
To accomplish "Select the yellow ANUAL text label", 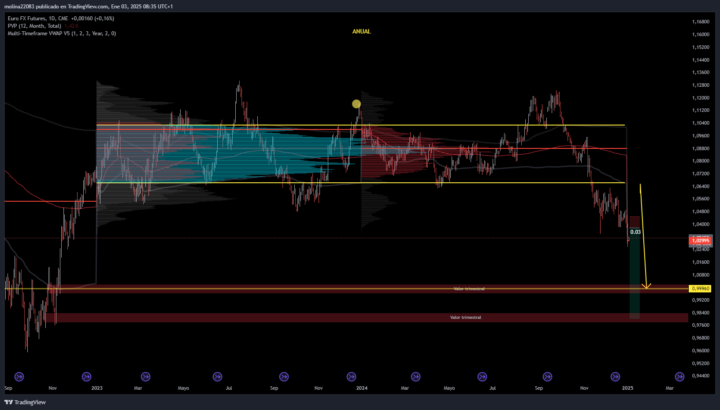I will coord(361,32).
